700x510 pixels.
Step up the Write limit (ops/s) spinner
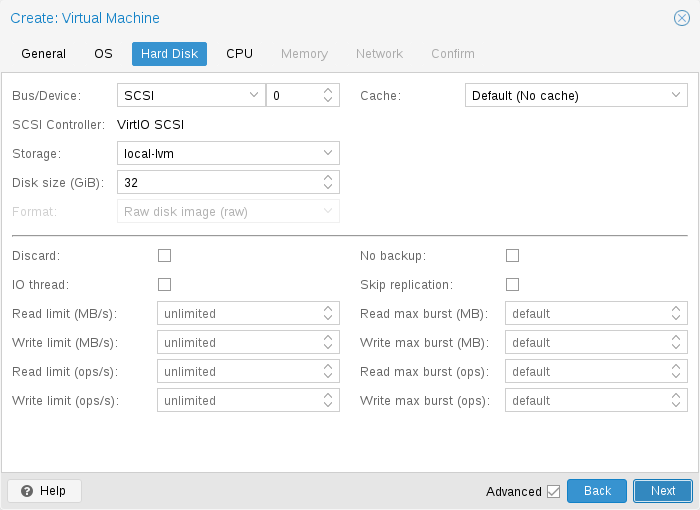(x=328, y=396)
